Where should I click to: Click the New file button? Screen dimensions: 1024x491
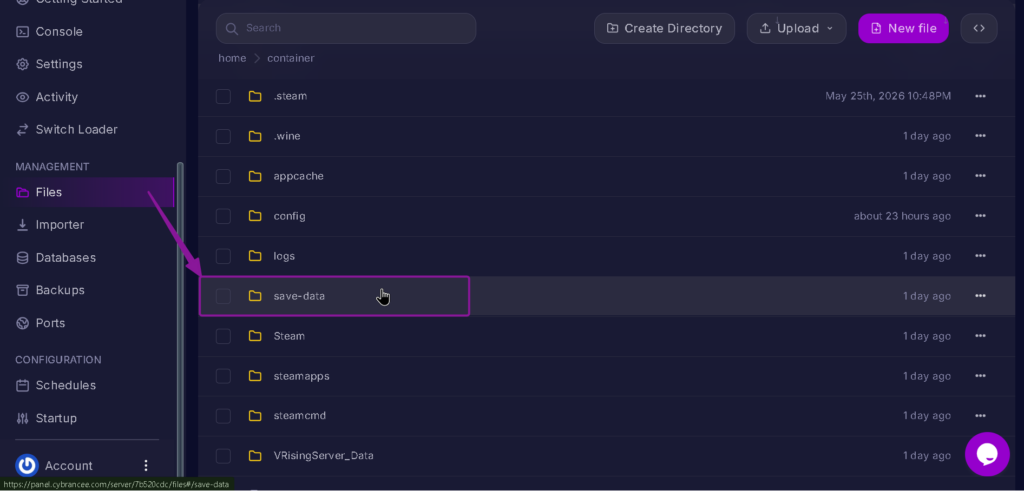point(903,28)
